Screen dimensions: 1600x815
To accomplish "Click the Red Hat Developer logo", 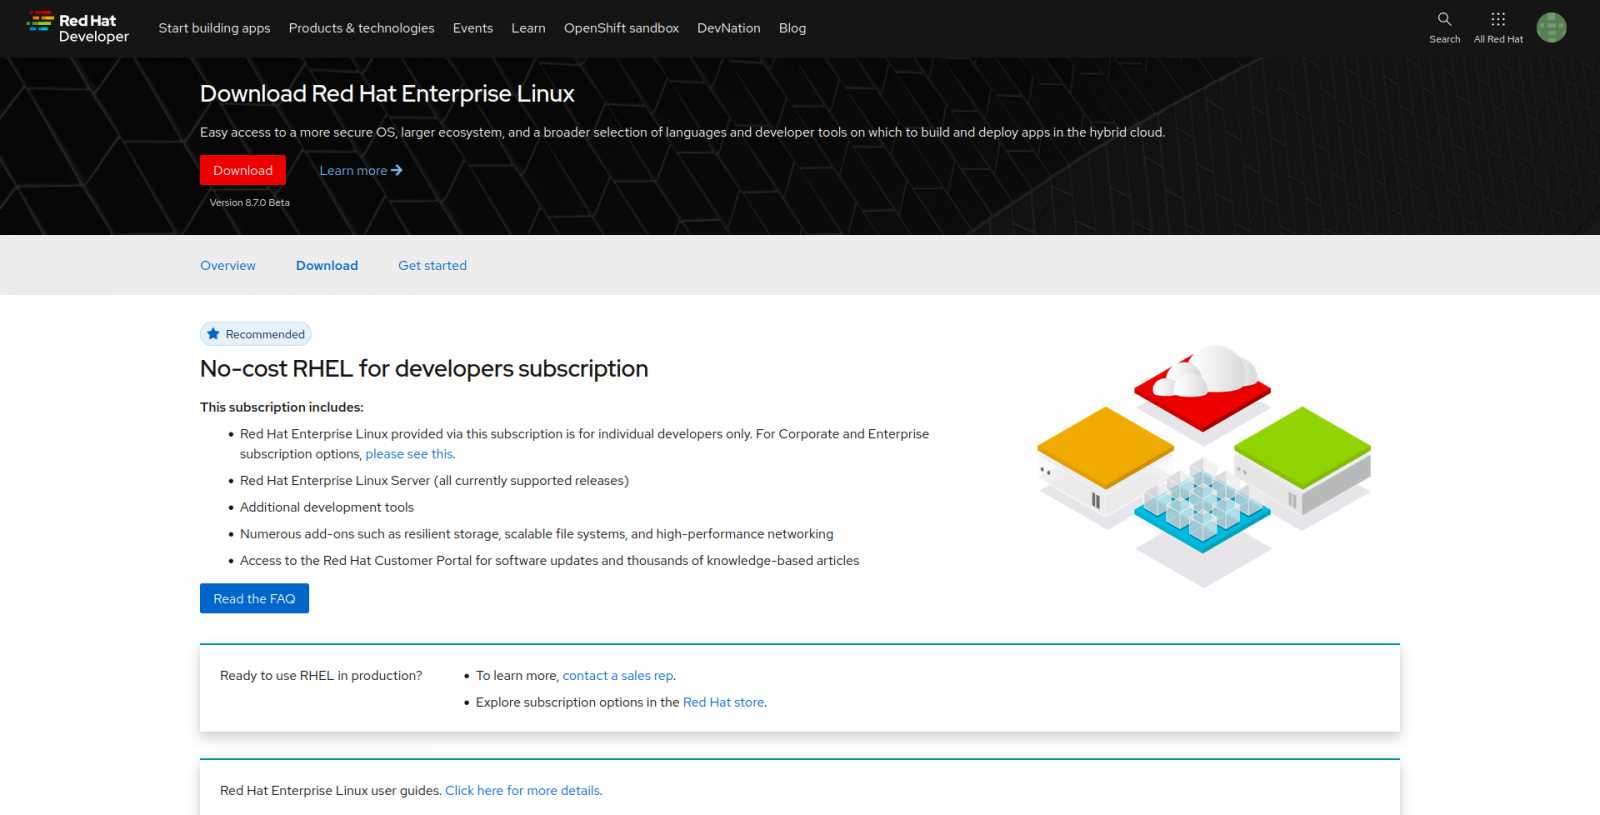I will point(78,28).
